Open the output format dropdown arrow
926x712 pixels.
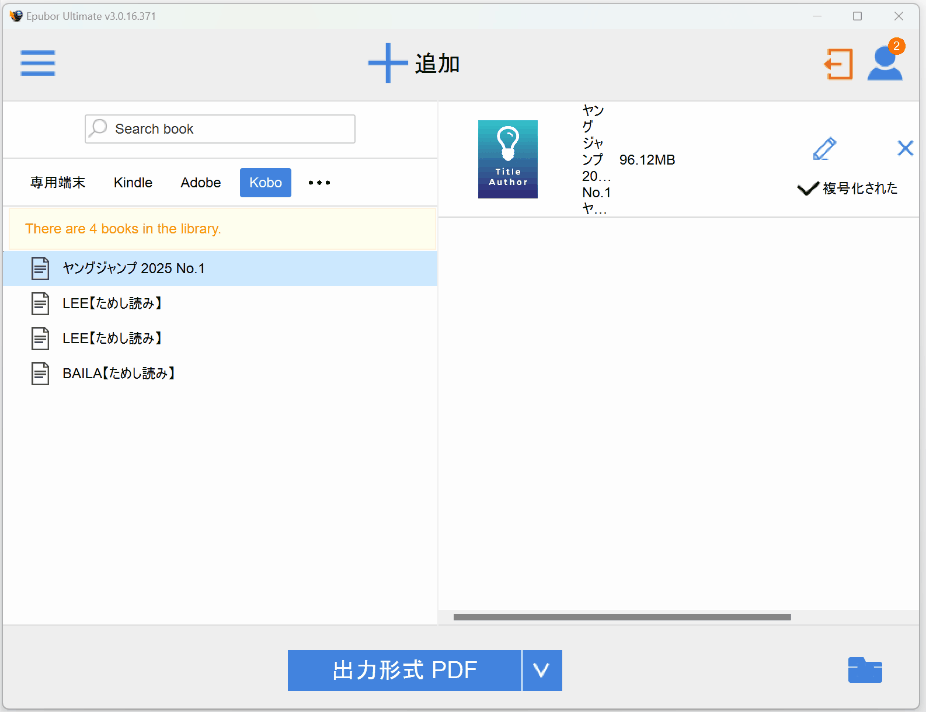tap(542, 670)
